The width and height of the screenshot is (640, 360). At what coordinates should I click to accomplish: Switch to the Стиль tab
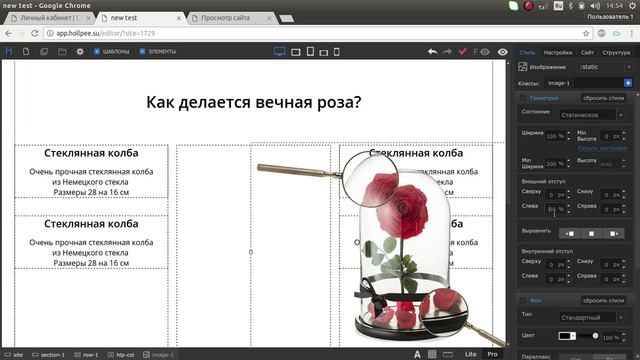coord(527,52)
